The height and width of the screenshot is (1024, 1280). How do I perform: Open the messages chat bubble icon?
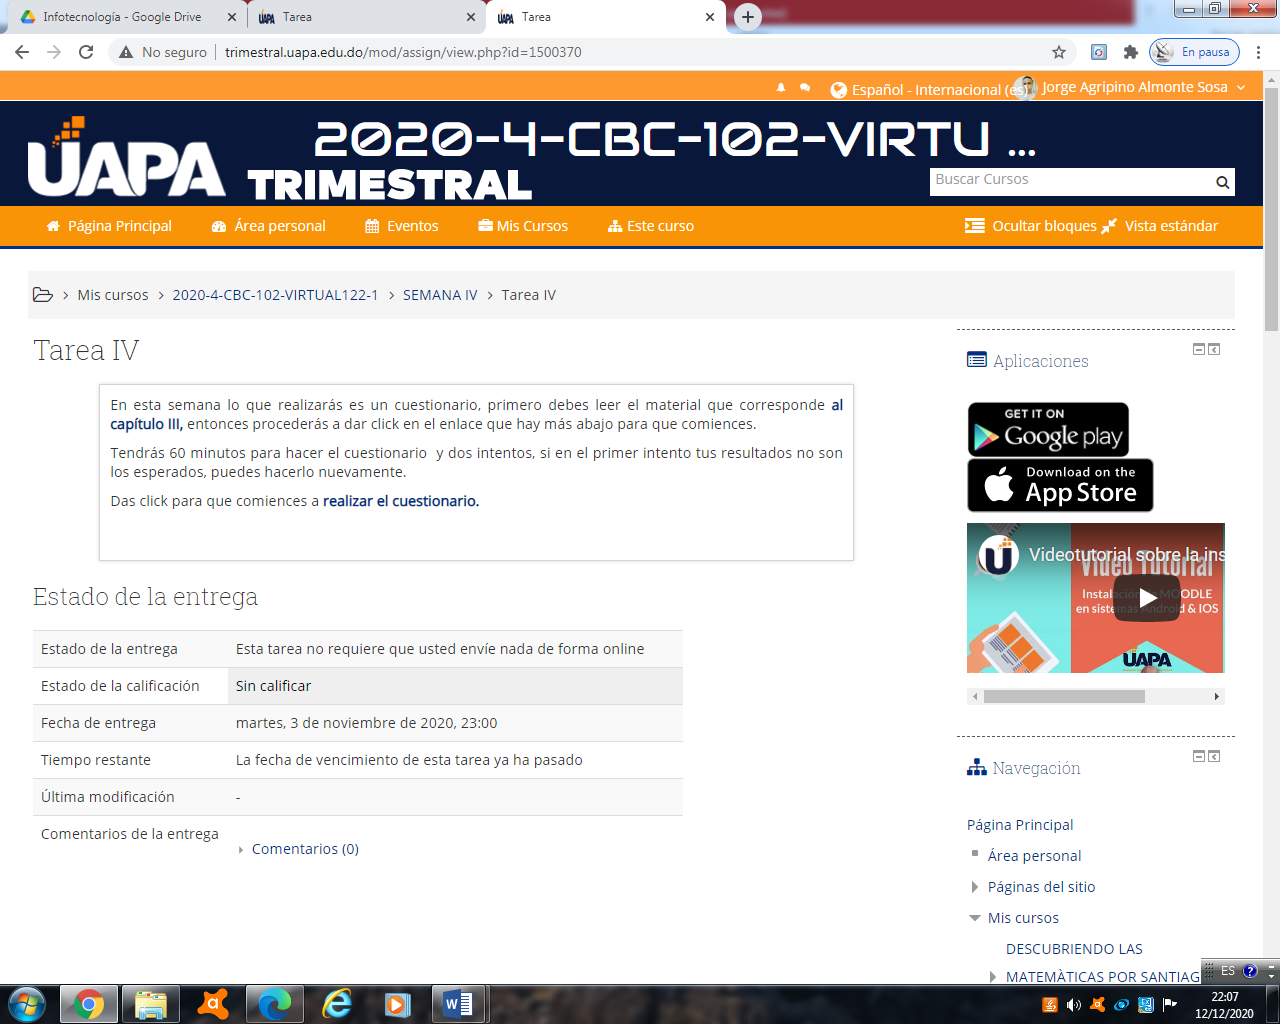click(x=805, y=88)
